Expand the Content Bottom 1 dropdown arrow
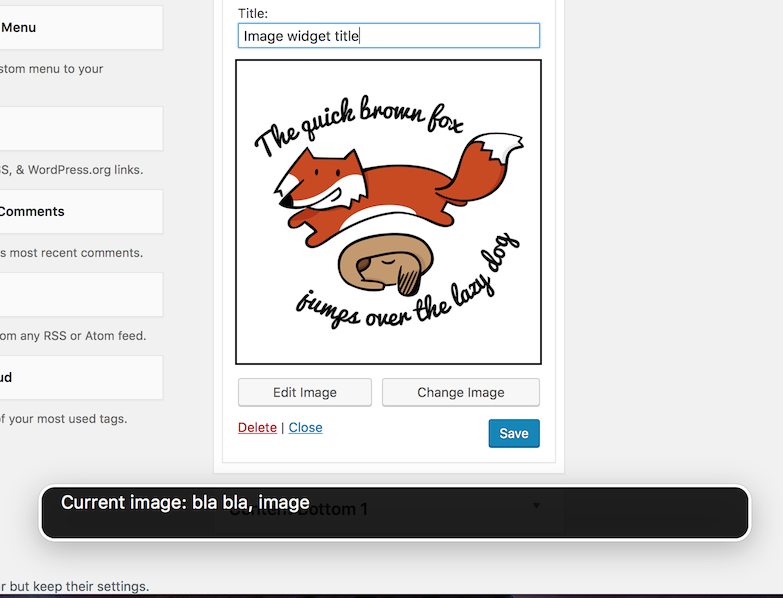The image size is (783, 598). (x=536, y=506)
